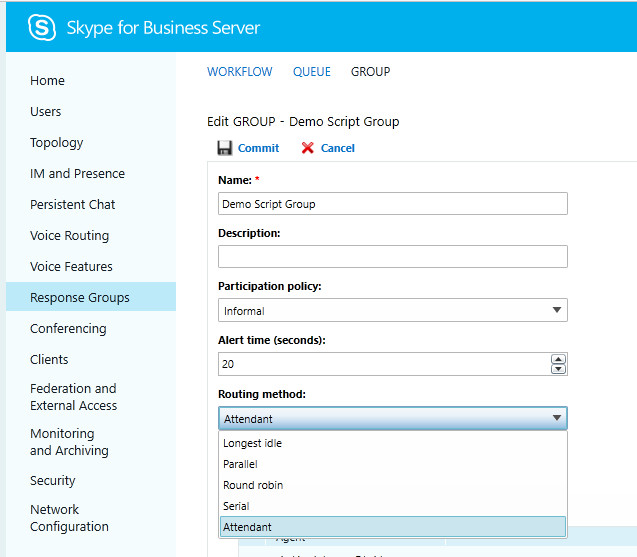Screen dimensions: 637x557
Task: Click the Name input field
Action: (392, 204)
